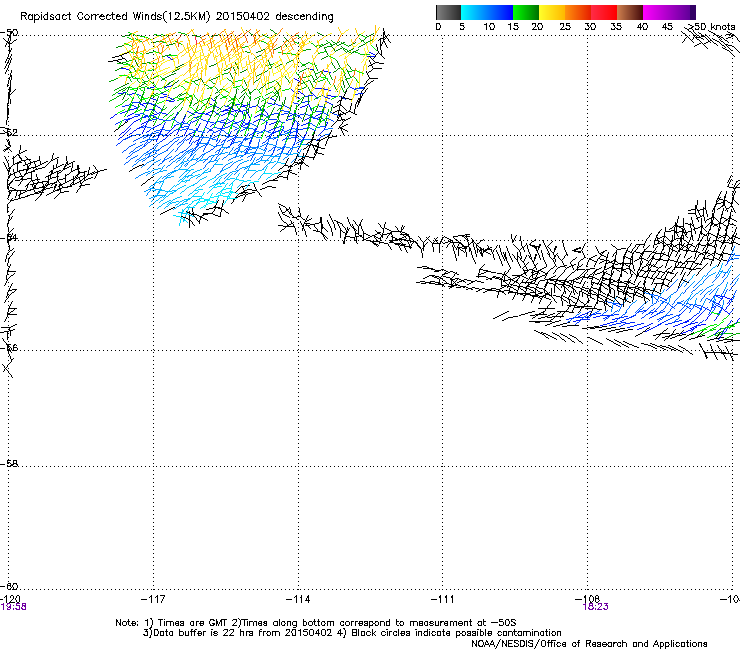
Task: Click the yellow 20-25 knots legend swatch
Action: click(x=552, y=12)
